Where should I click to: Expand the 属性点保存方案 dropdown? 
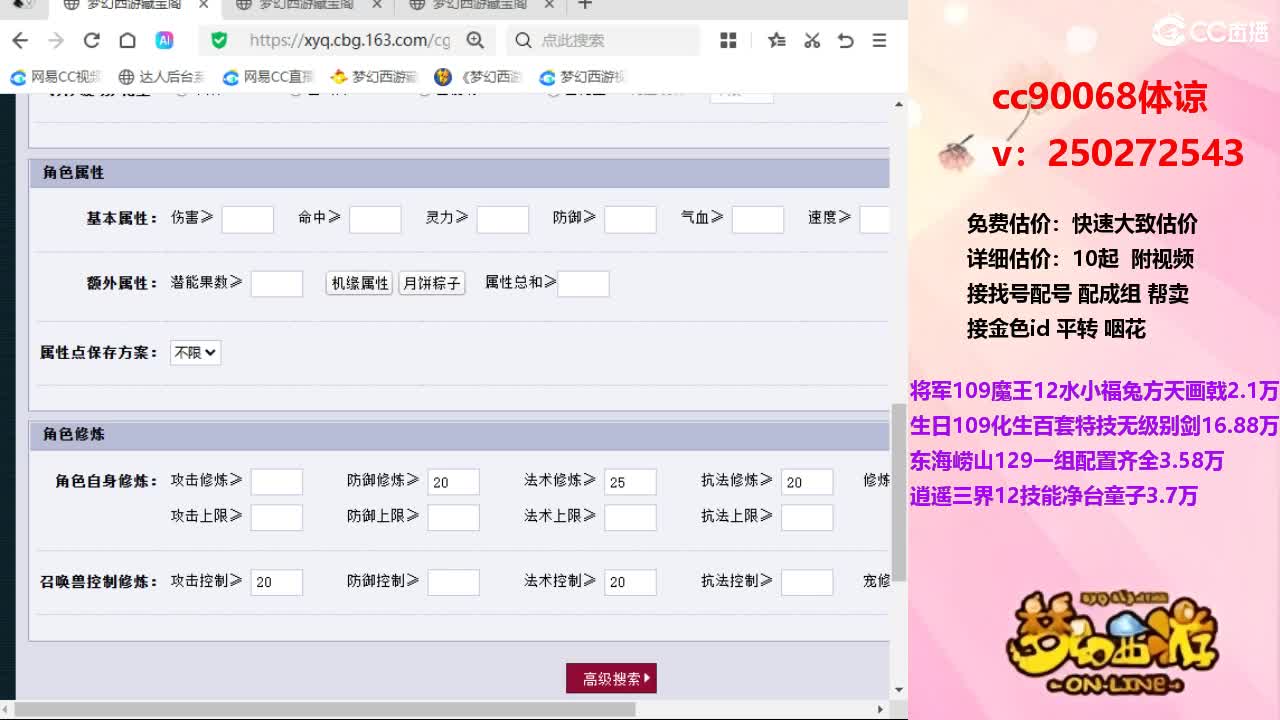(195, 352)
